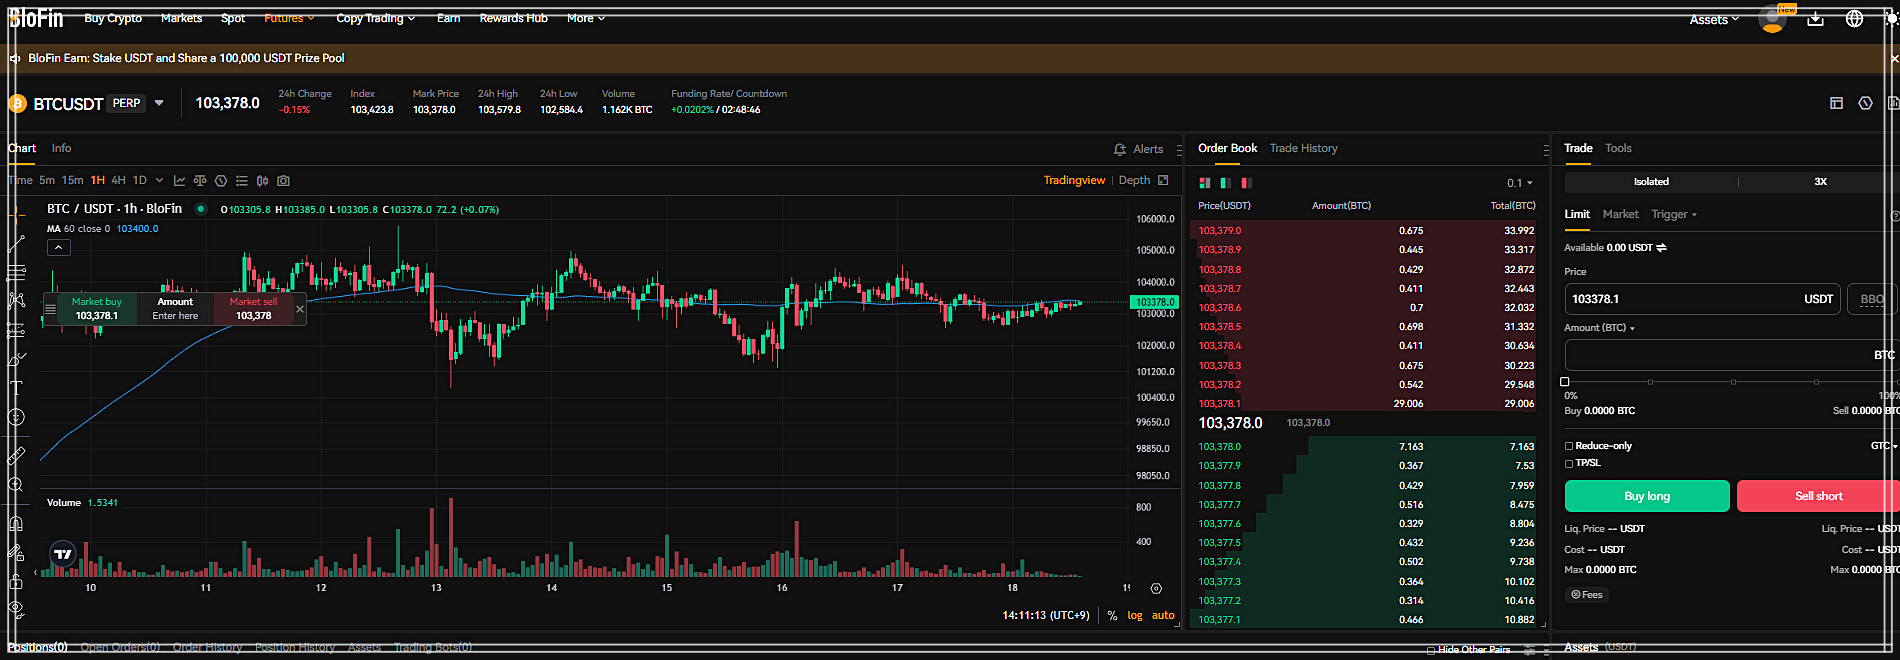Switch chart to Tradingview mode
Screen dimensions: 1900x660
pyautogui.click(x=1074, y=180)
